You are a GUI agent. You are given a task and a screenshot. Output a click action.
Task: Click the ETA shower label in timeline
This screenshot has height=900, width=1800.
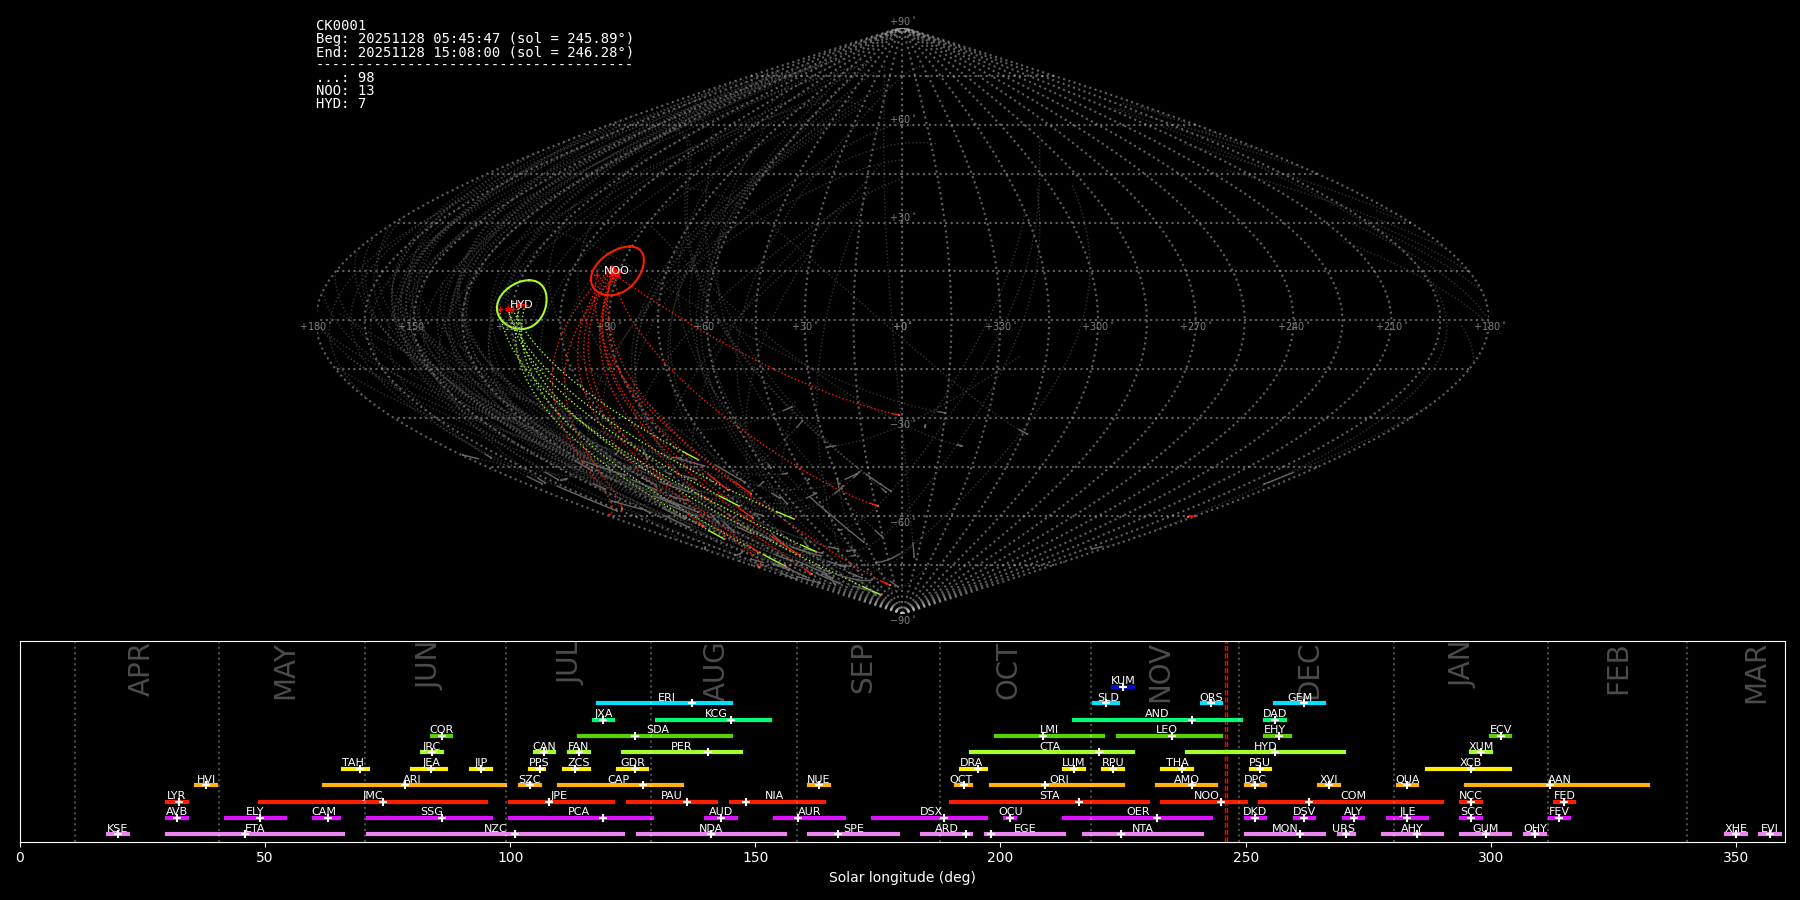255,829
